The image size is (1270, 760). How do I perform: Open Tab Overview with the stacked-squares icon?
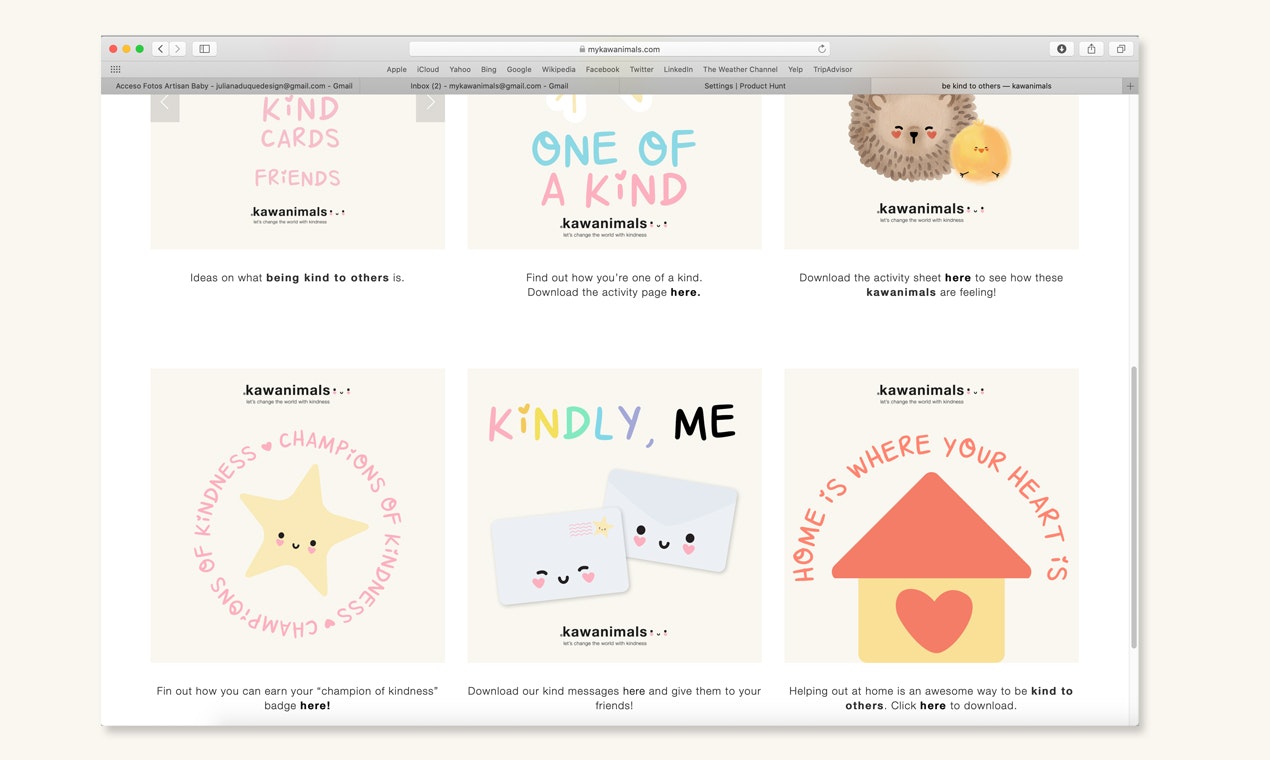(x=1119, y=48)
